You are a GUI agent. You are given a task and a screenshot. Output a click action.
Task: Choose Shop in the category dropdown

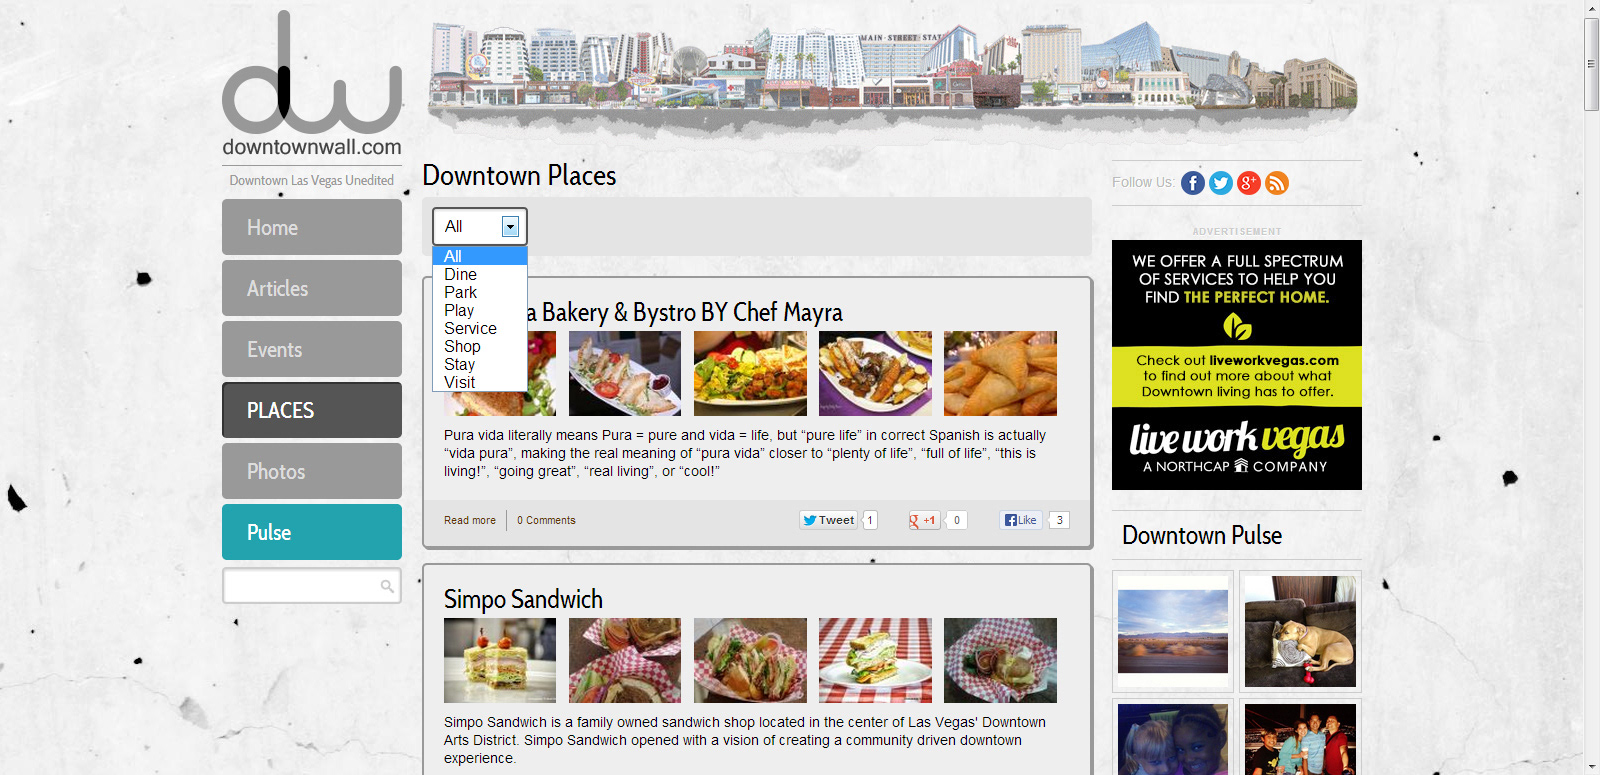tap(462, 347)
